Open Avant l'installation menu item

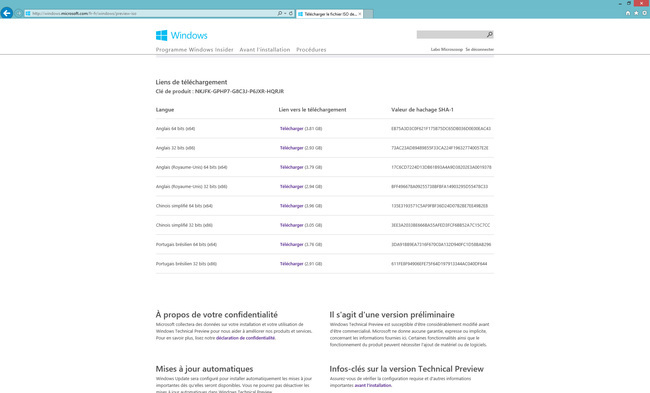[264, 49]
